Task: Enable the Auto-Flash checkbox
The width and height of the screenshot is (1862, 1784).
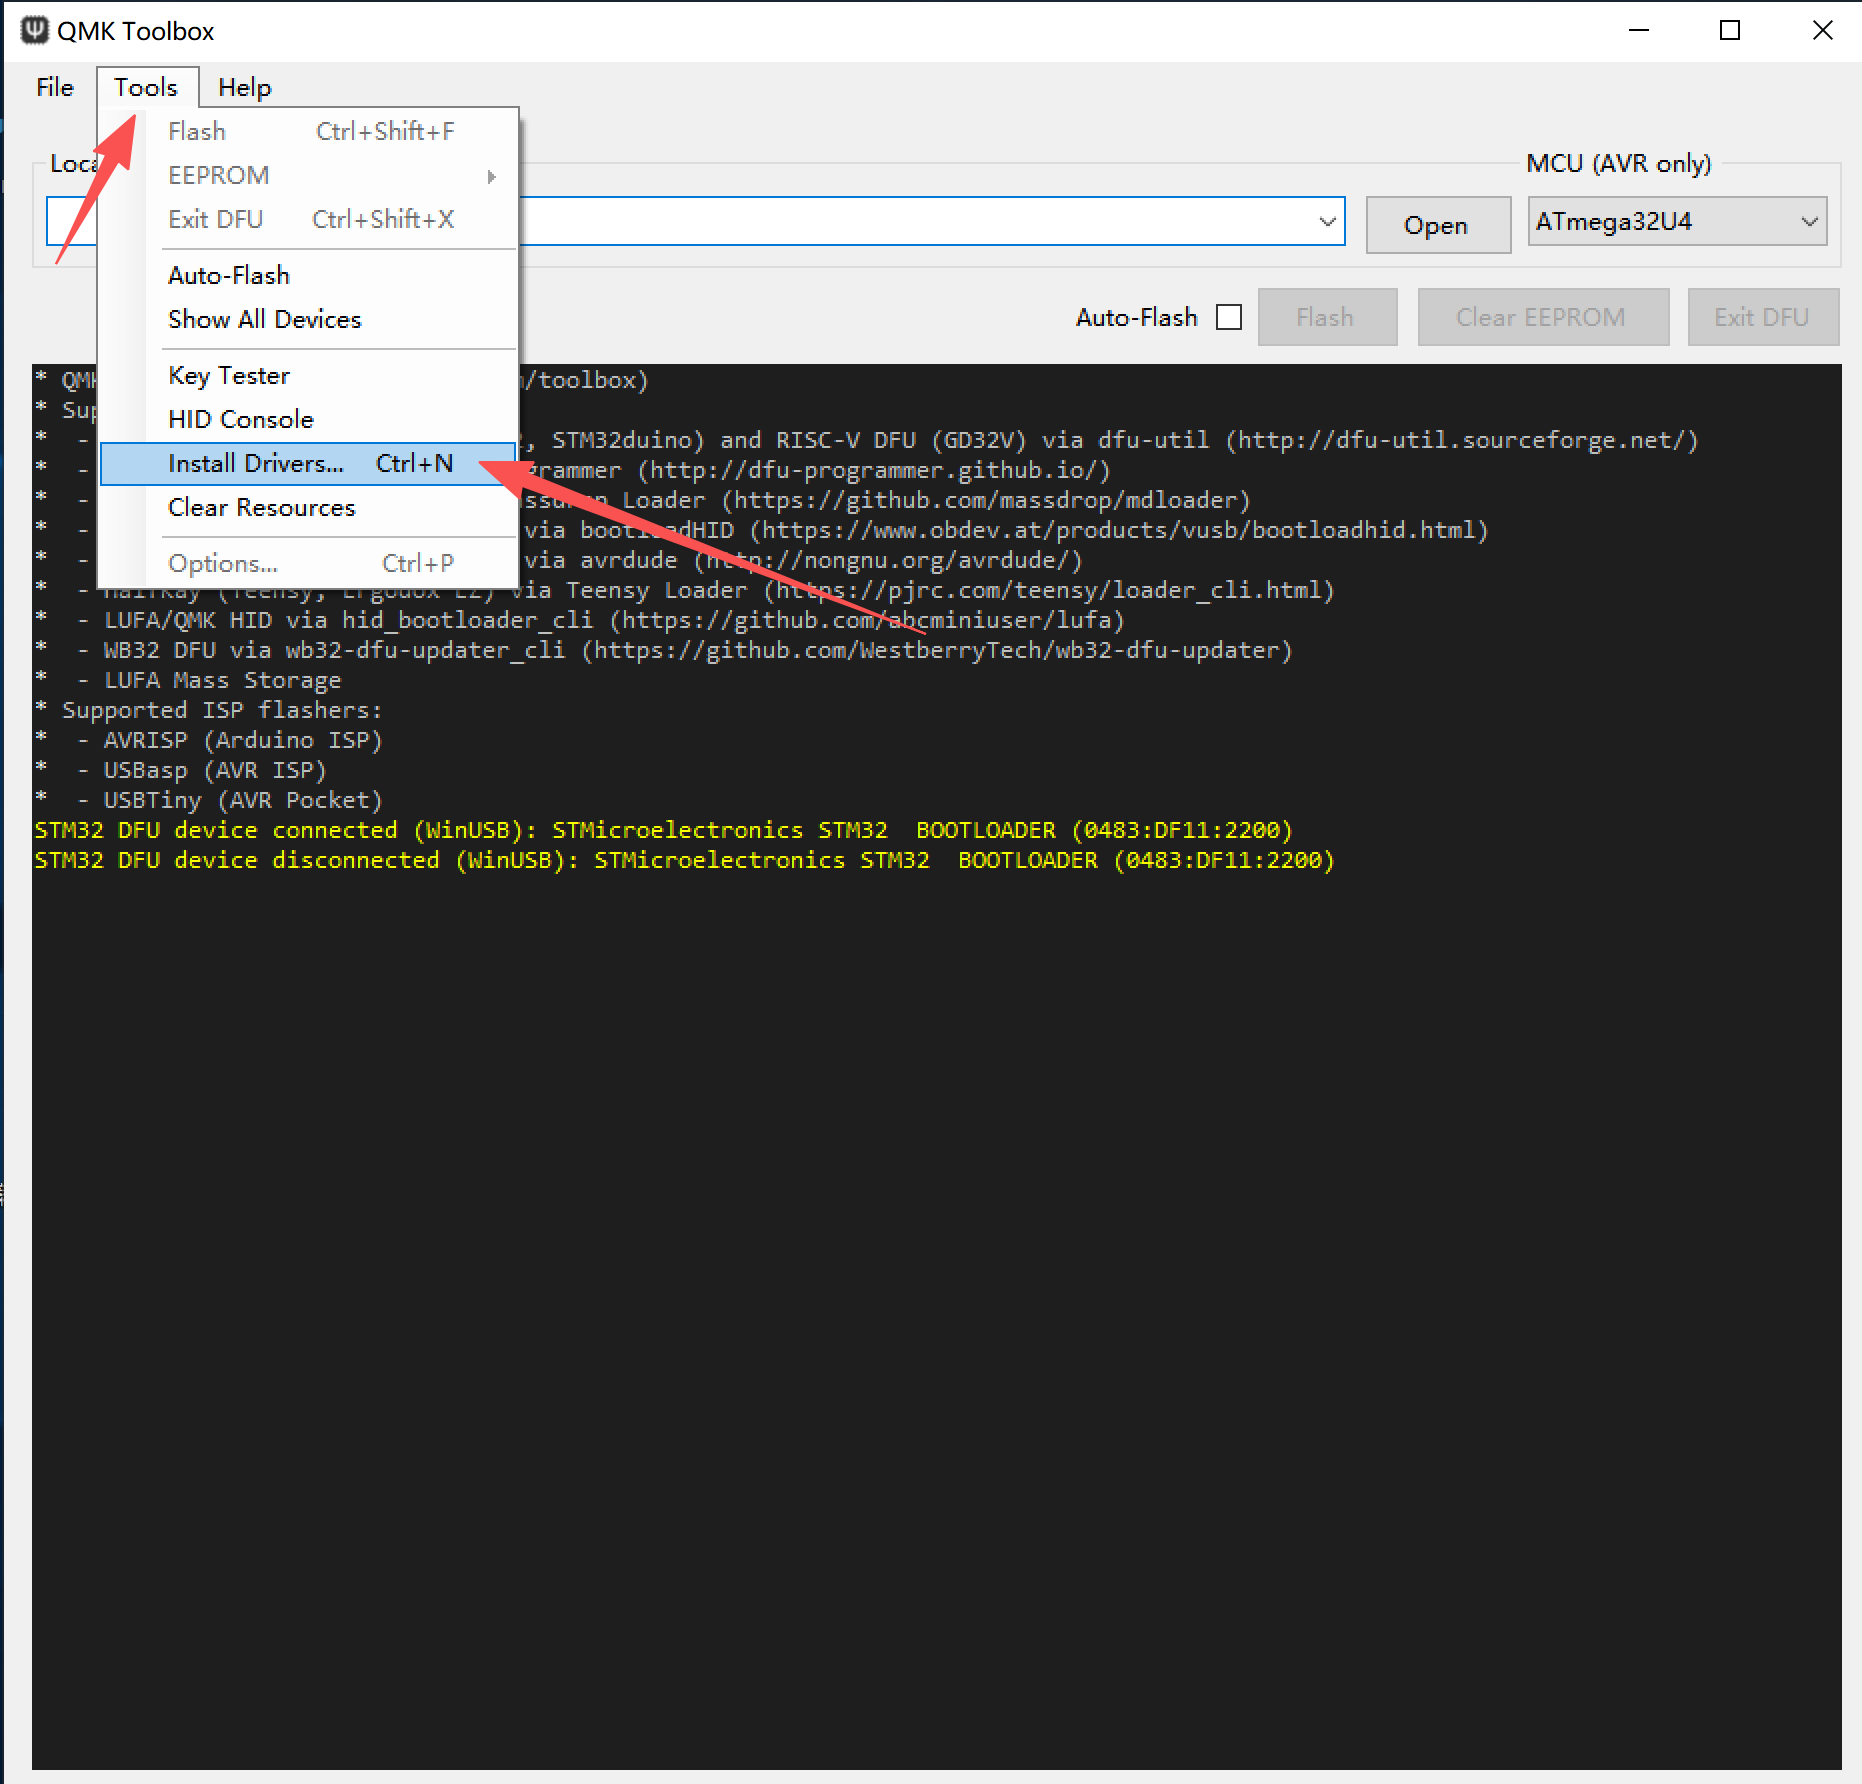Action: point(1229,317)
